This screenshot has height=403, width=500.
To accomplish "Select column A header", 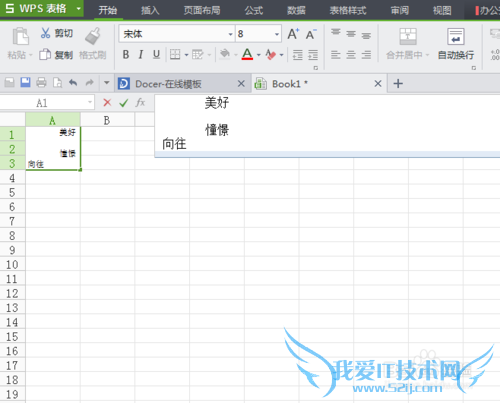I will (x=53, y=120).
